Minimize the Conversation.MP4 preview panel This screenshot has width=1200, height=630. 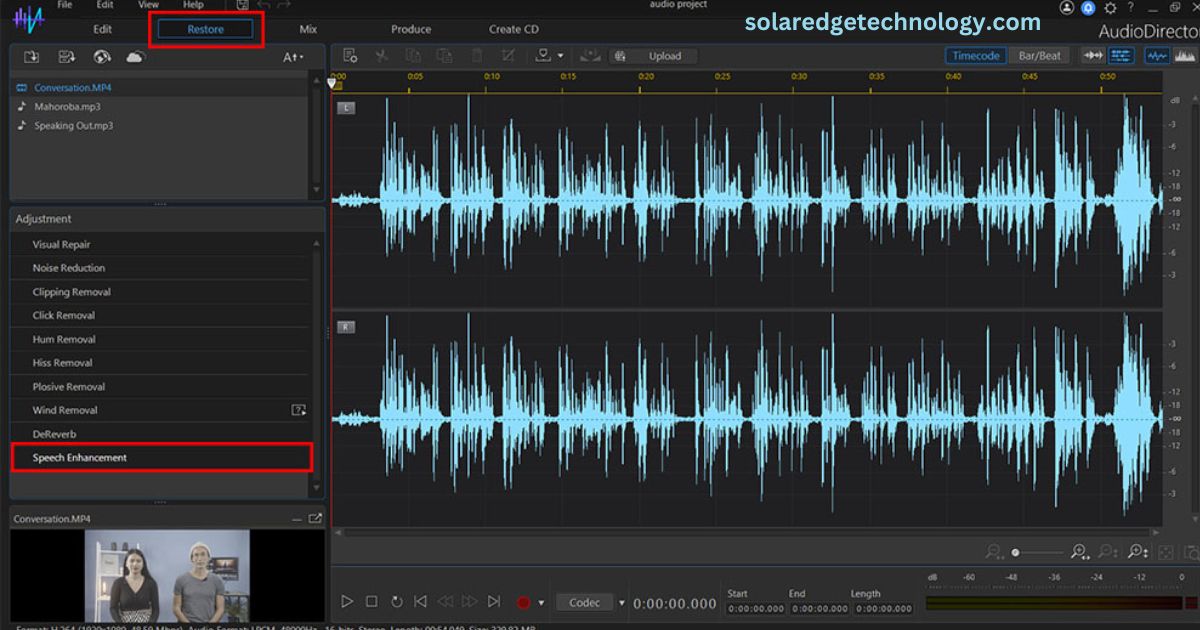point(296,519)
